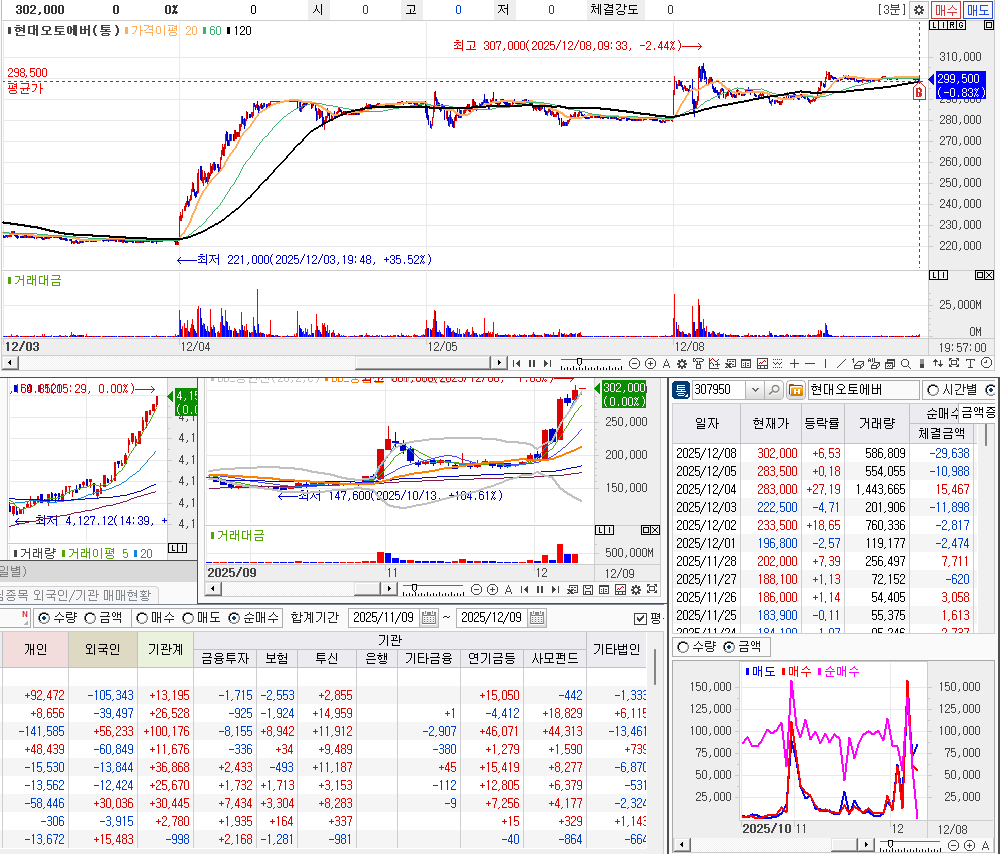Select the 매수 radio button
This screenshot has height=854, width=1000.
pyautogui.click(x=142, y=618)
